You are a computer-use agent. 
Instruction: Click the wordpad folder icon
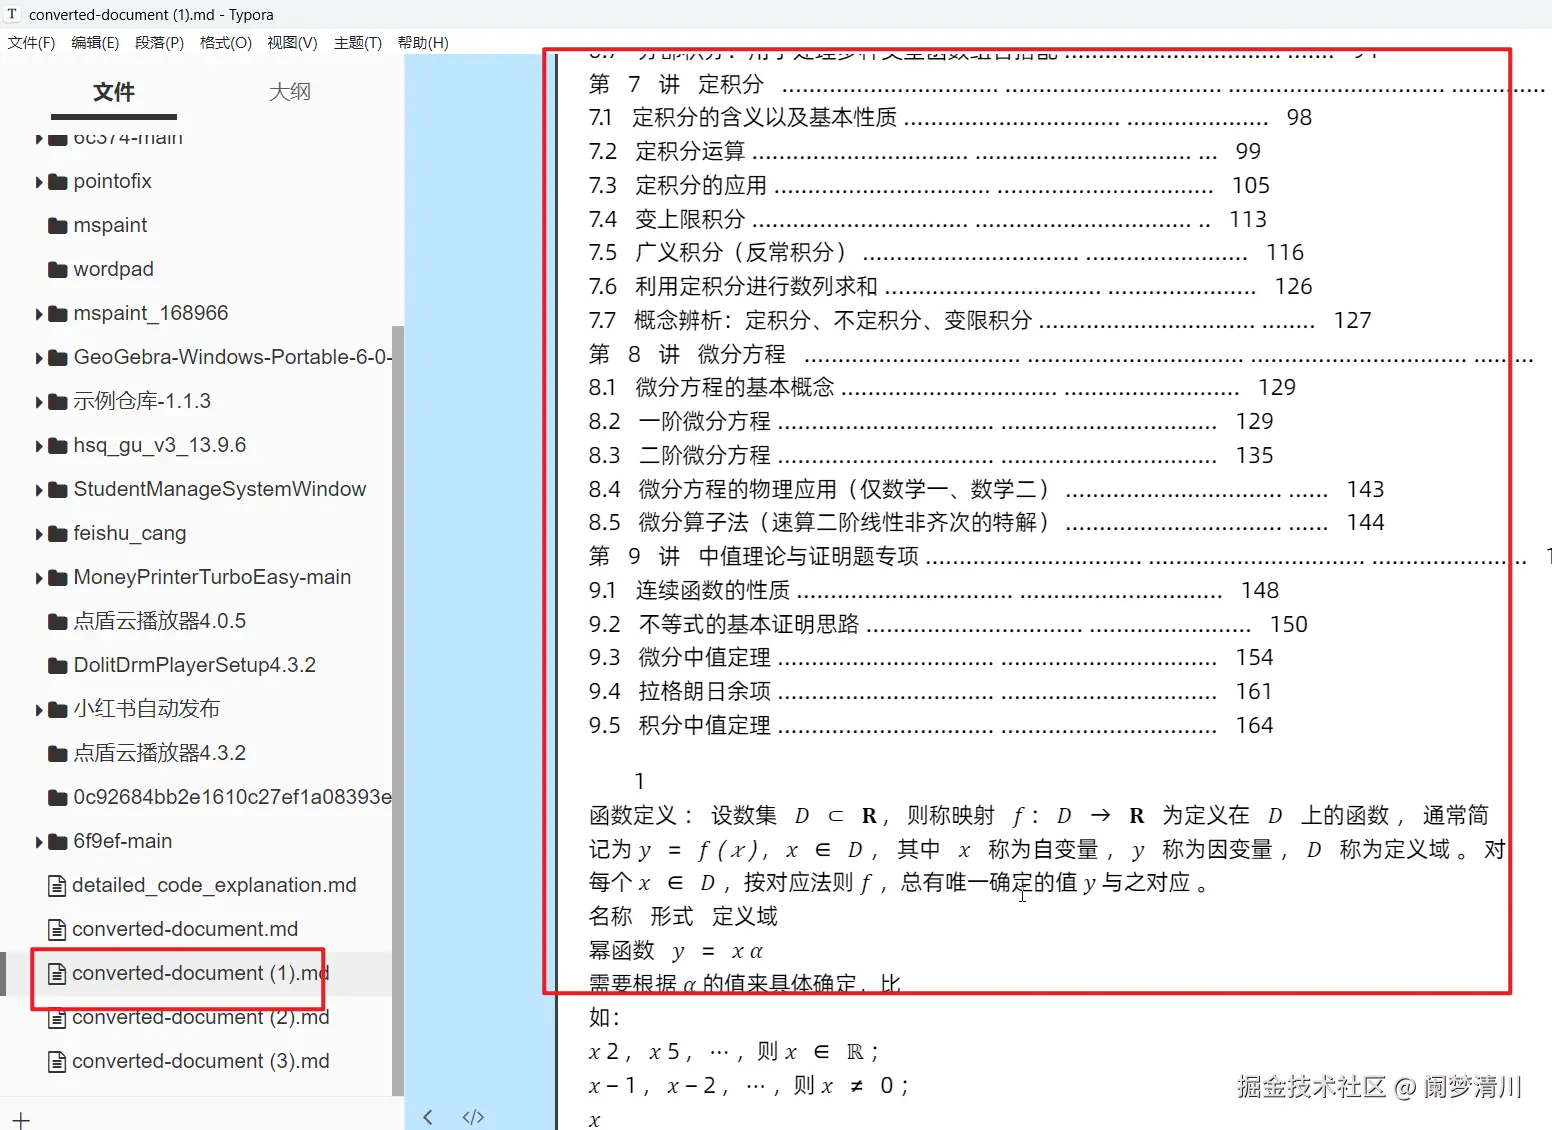click(58, 270)
